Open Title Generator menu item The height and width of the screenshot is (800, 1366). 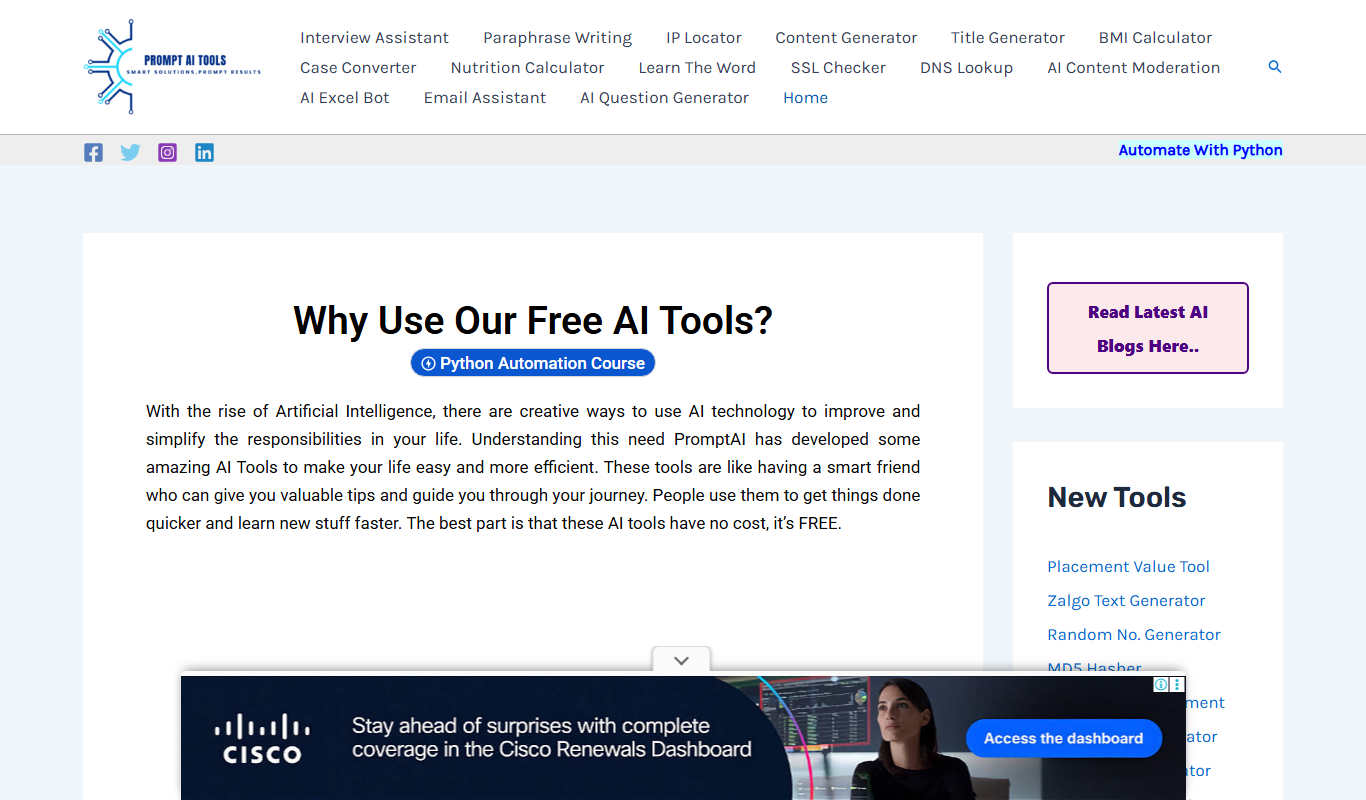pos(1008,38)
